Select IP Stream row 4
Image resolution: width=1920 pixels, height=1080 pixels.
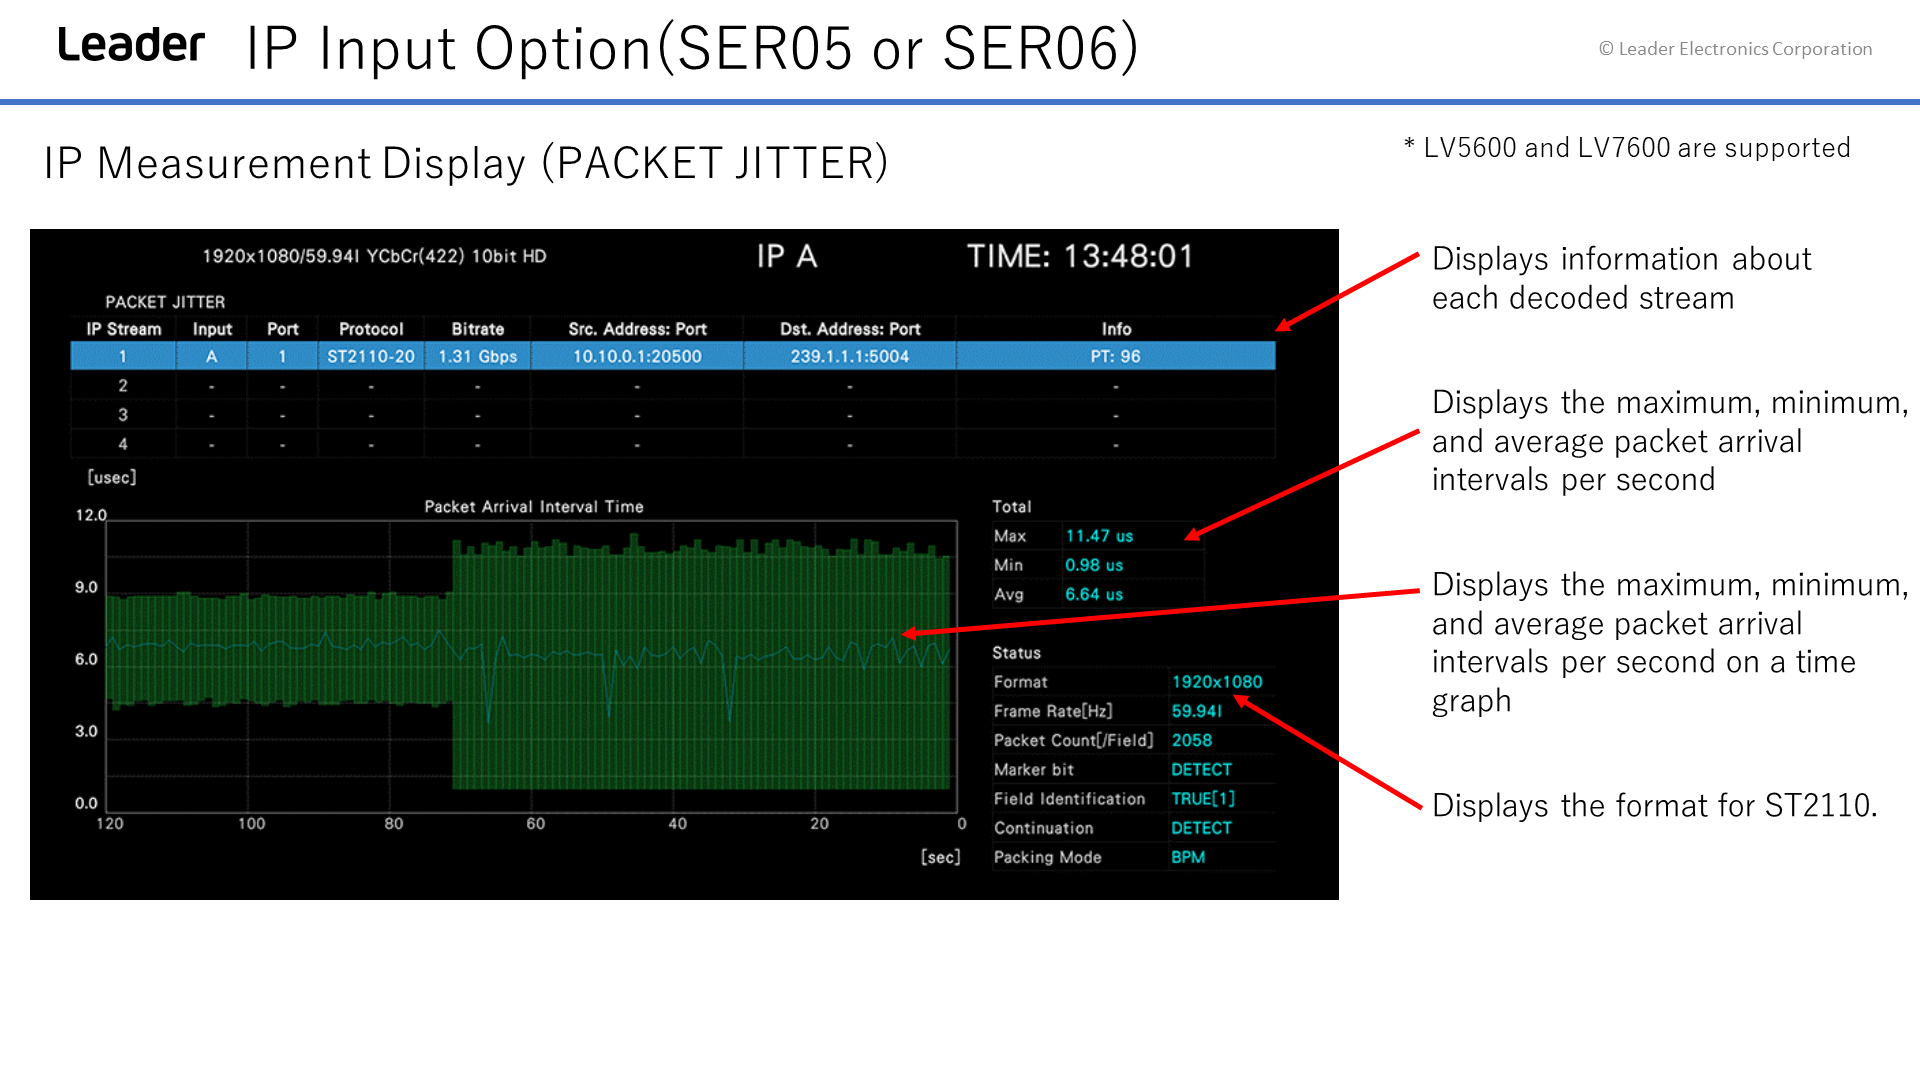click(673, 444)
